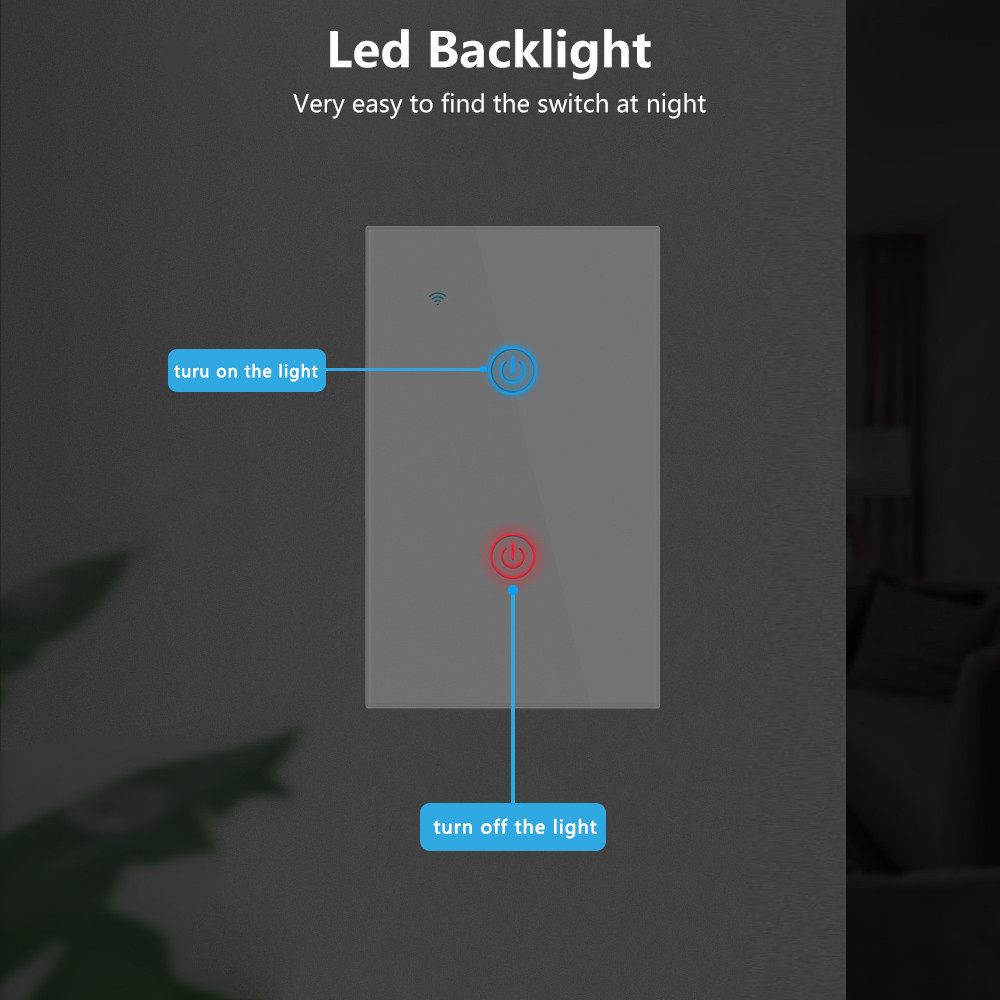This screenshot has width=1000, height=1000.
Task: Click the 'Very easy to find the switch' subtitle
Action: (x=499, y=104)
